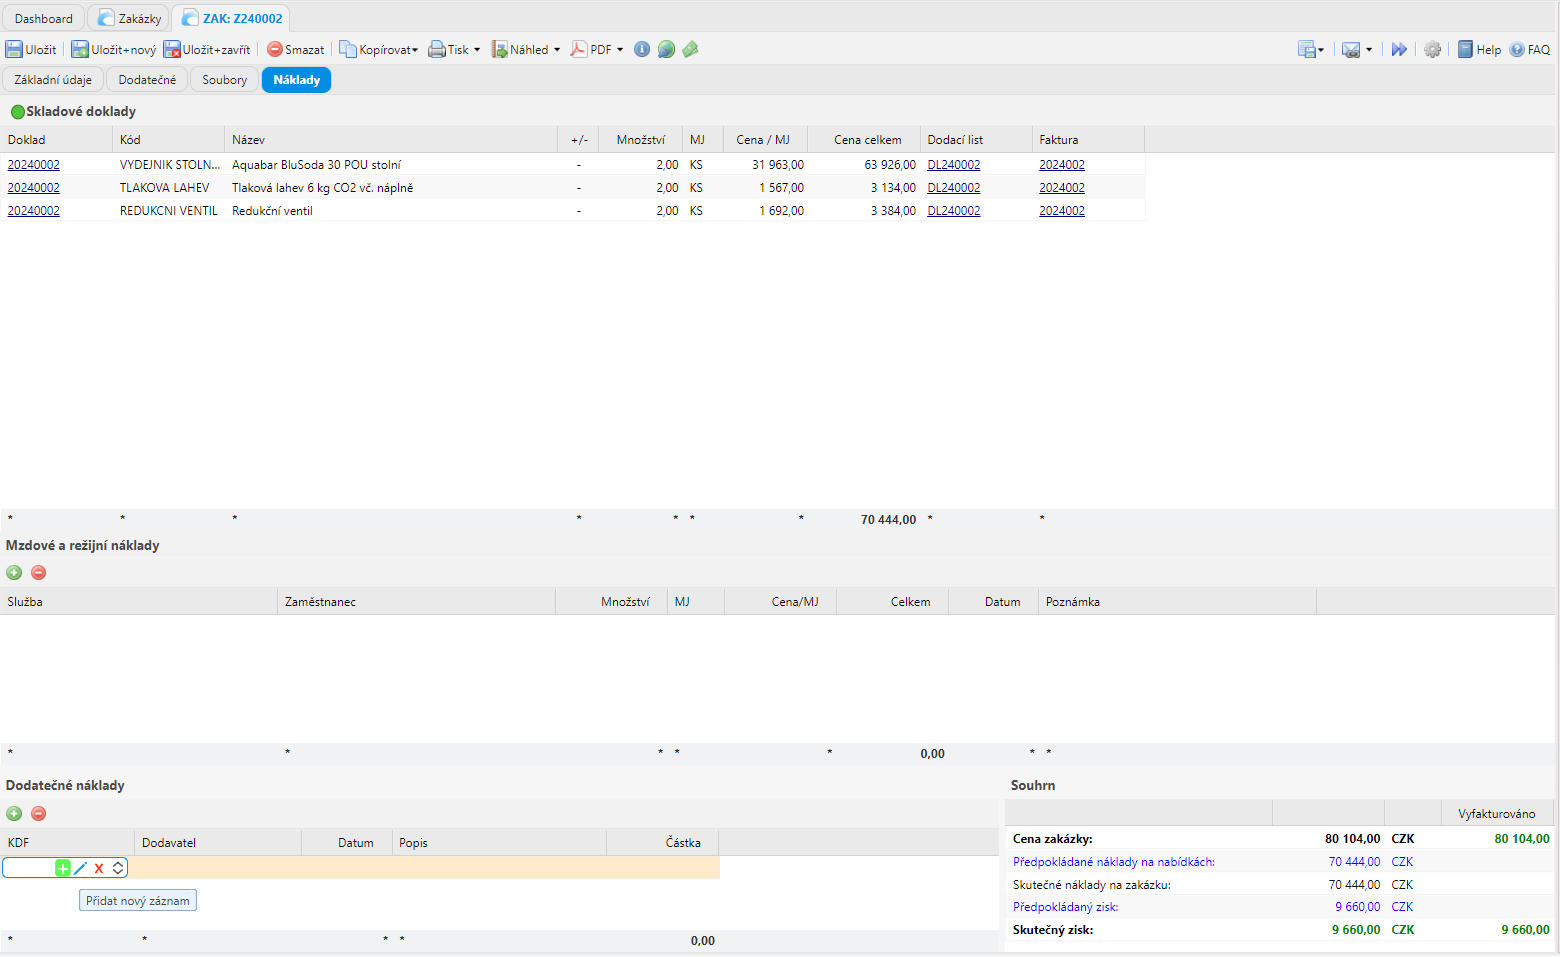Open the Kopírovat copy dropdown
Screen dimensions: 1560x957
(378, 49)
